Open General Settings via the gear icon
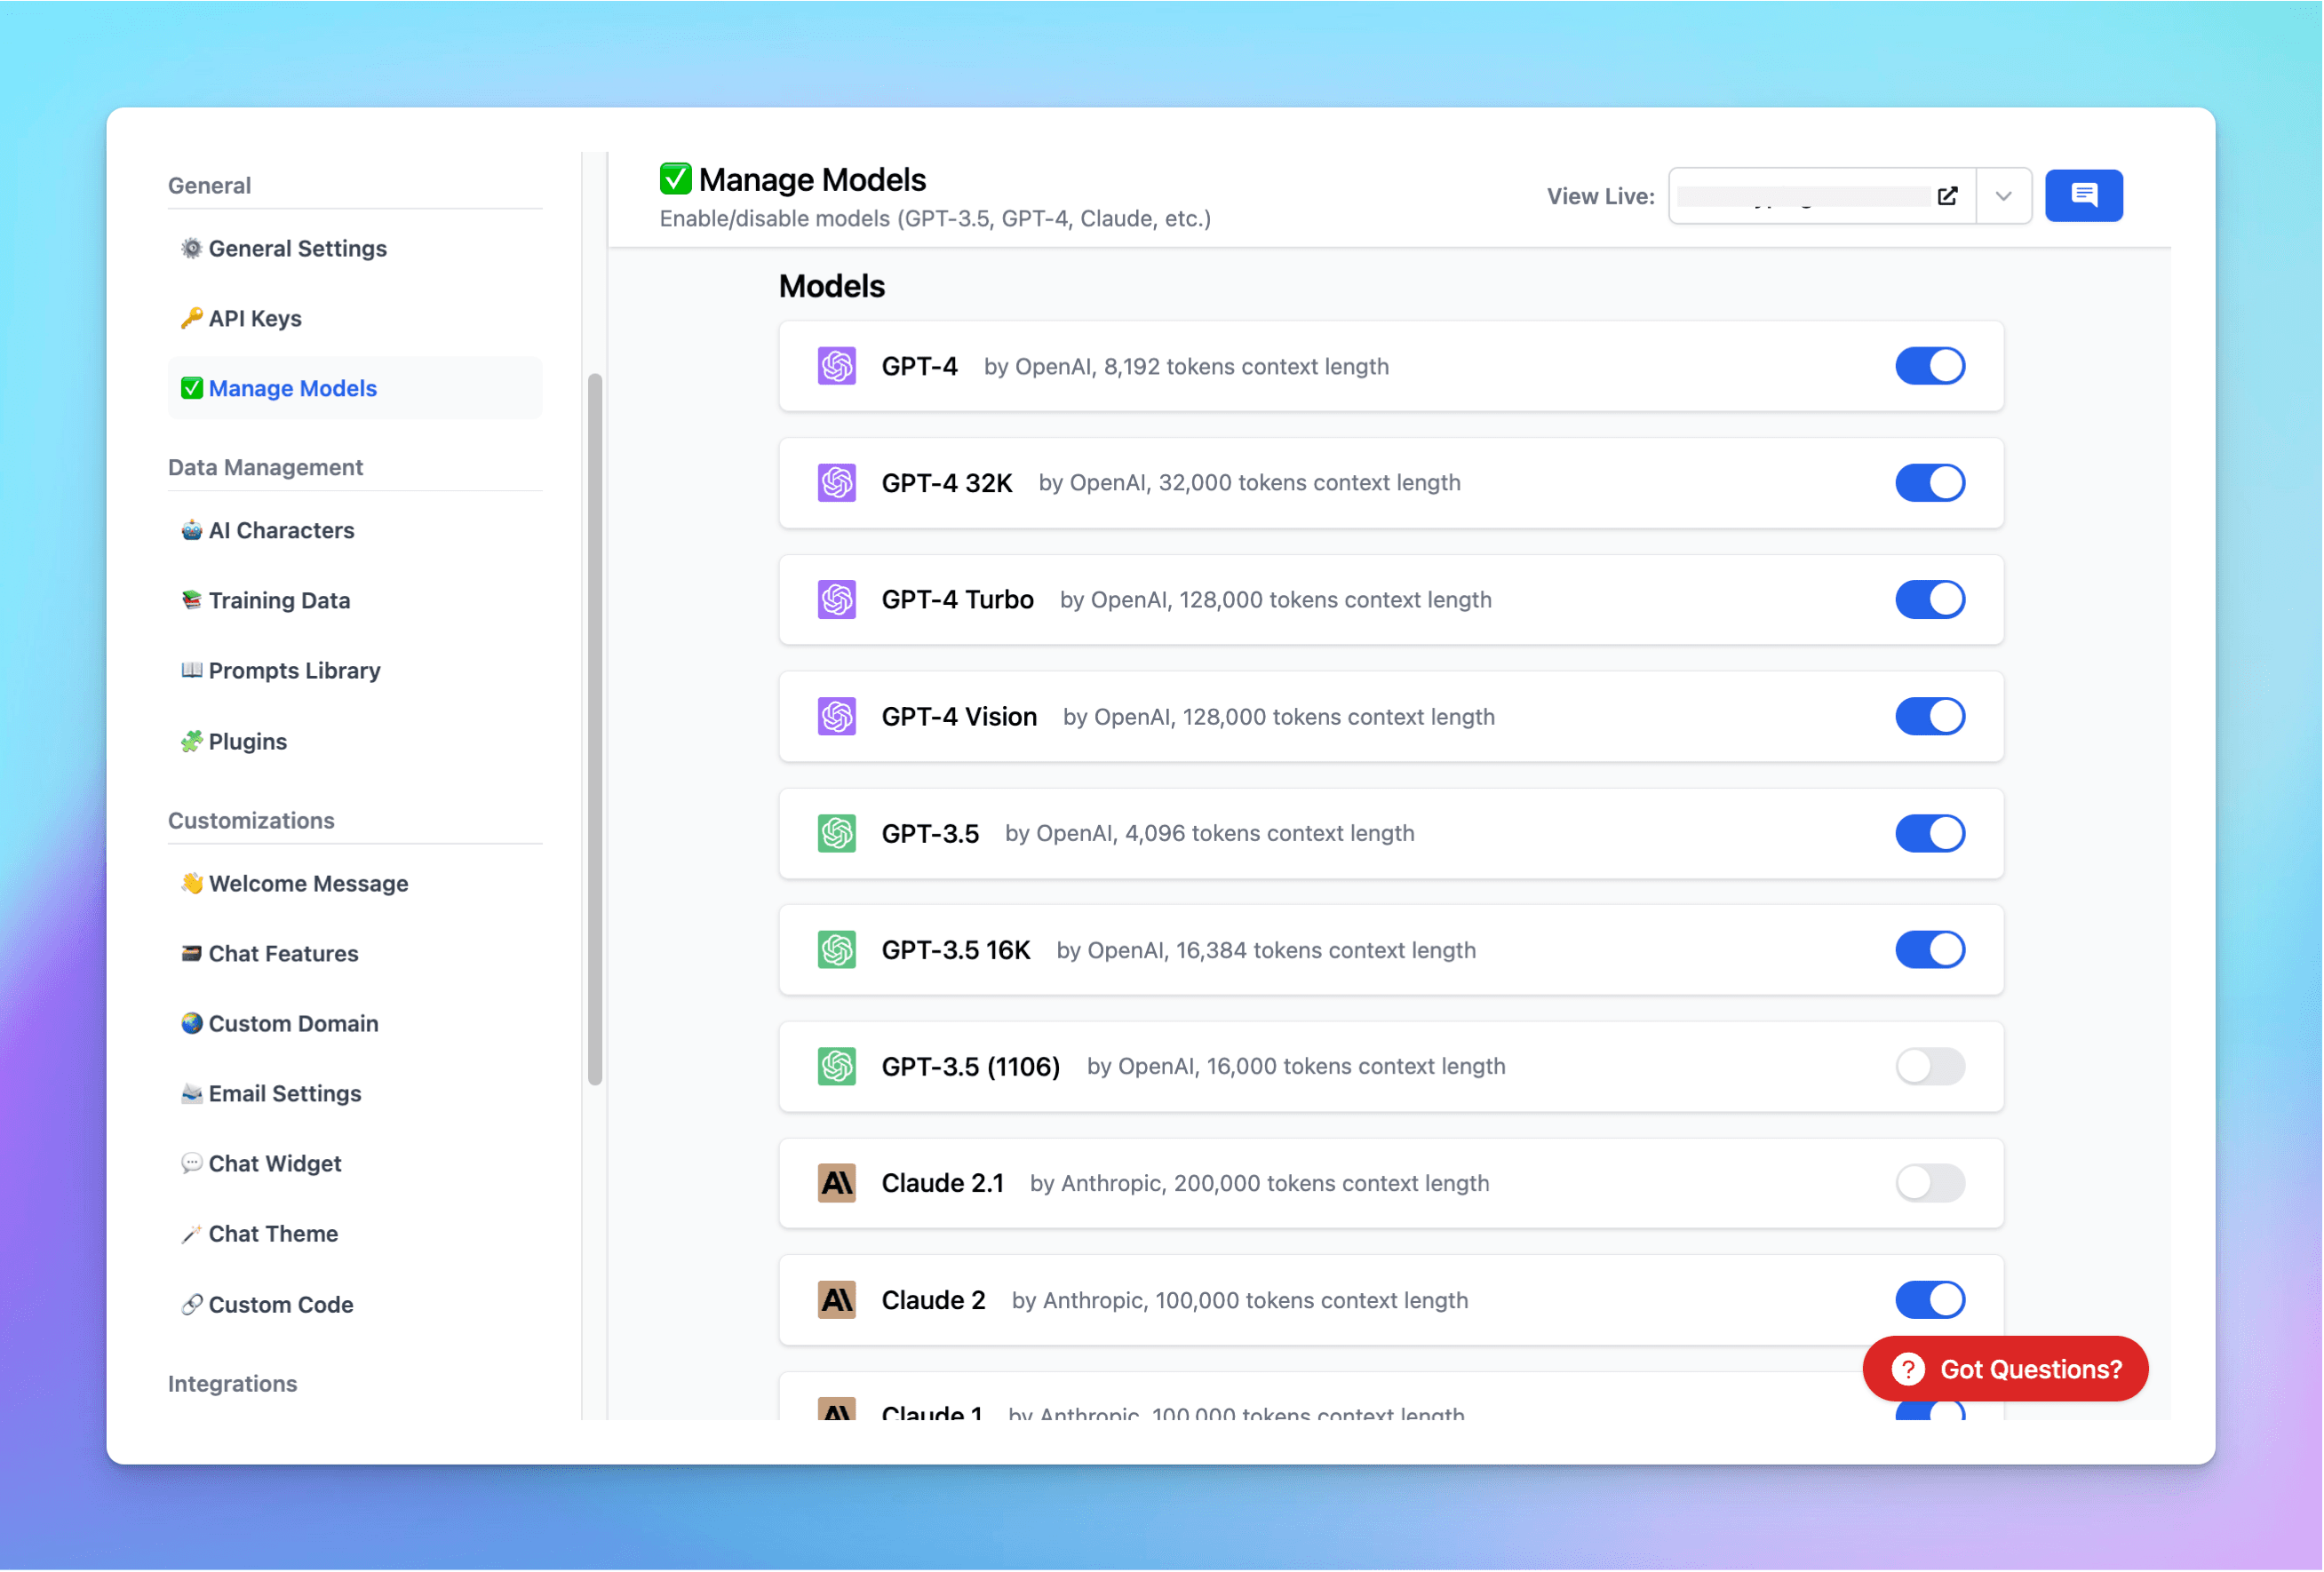This screenshot has width=2324, height=1572. click(191, 248)
